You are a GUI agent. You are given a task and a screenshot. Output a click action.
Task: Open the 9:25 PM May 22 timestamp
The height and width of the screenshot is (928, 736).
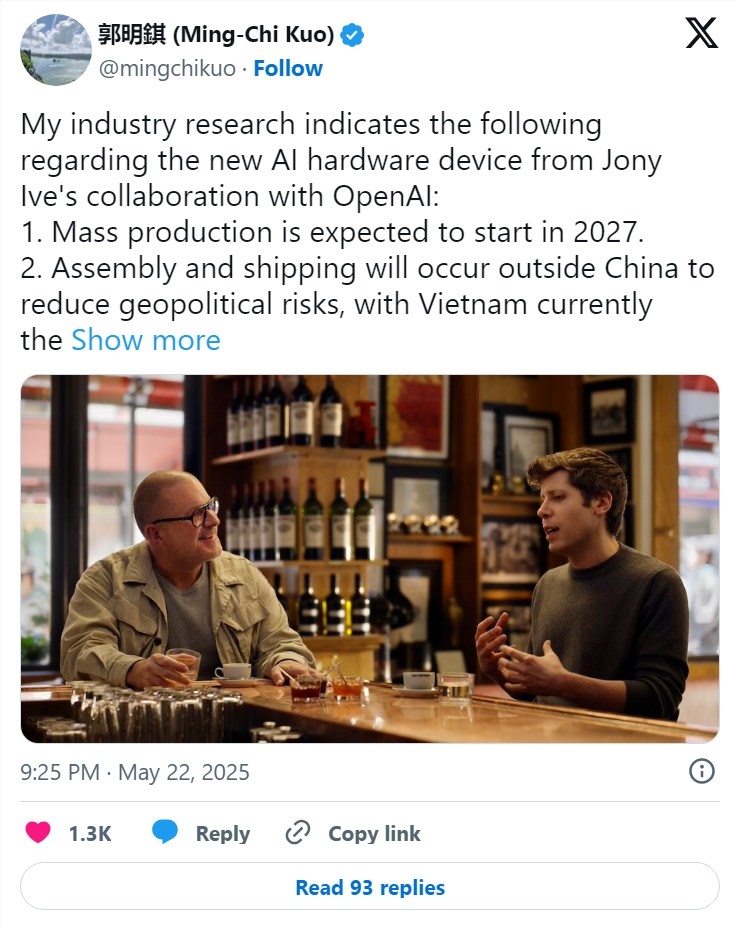(135, 772)
